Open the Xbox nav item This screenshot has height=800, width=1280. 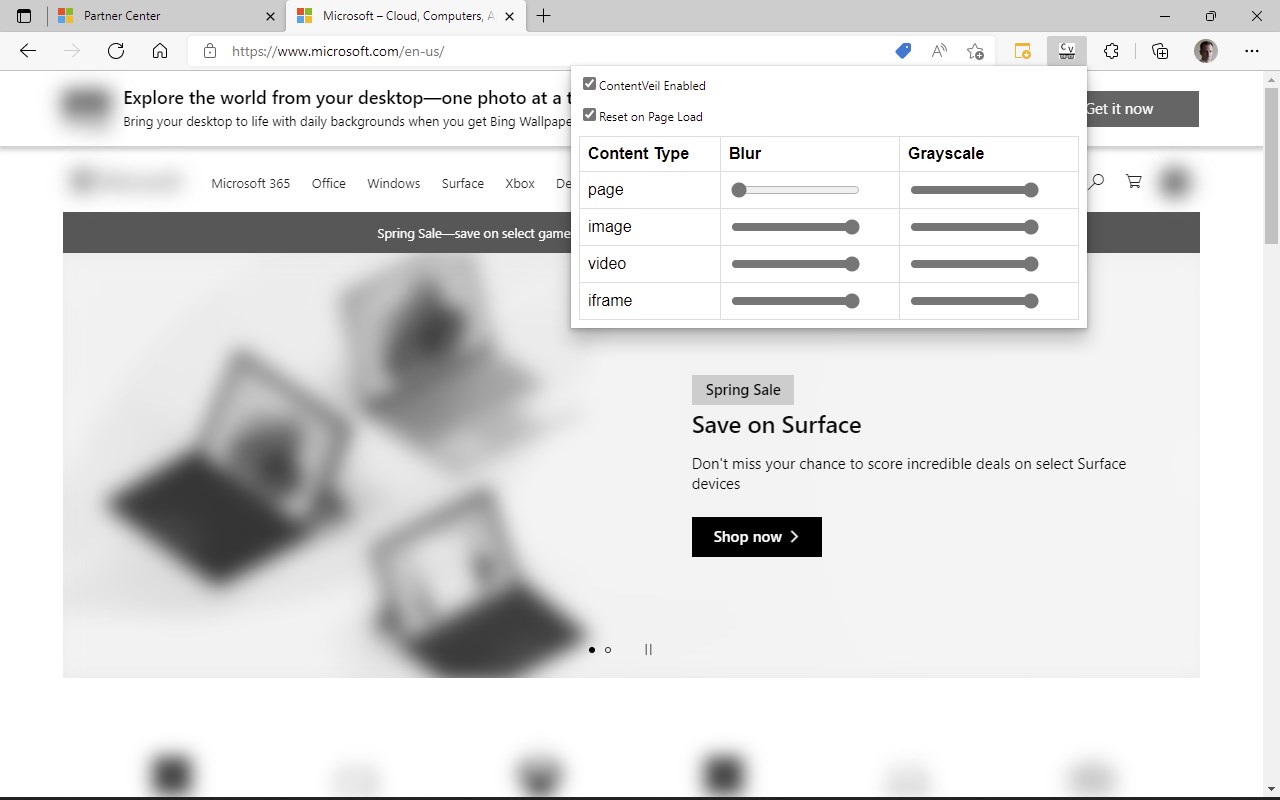pyautogui.click(x=520, y=183)
